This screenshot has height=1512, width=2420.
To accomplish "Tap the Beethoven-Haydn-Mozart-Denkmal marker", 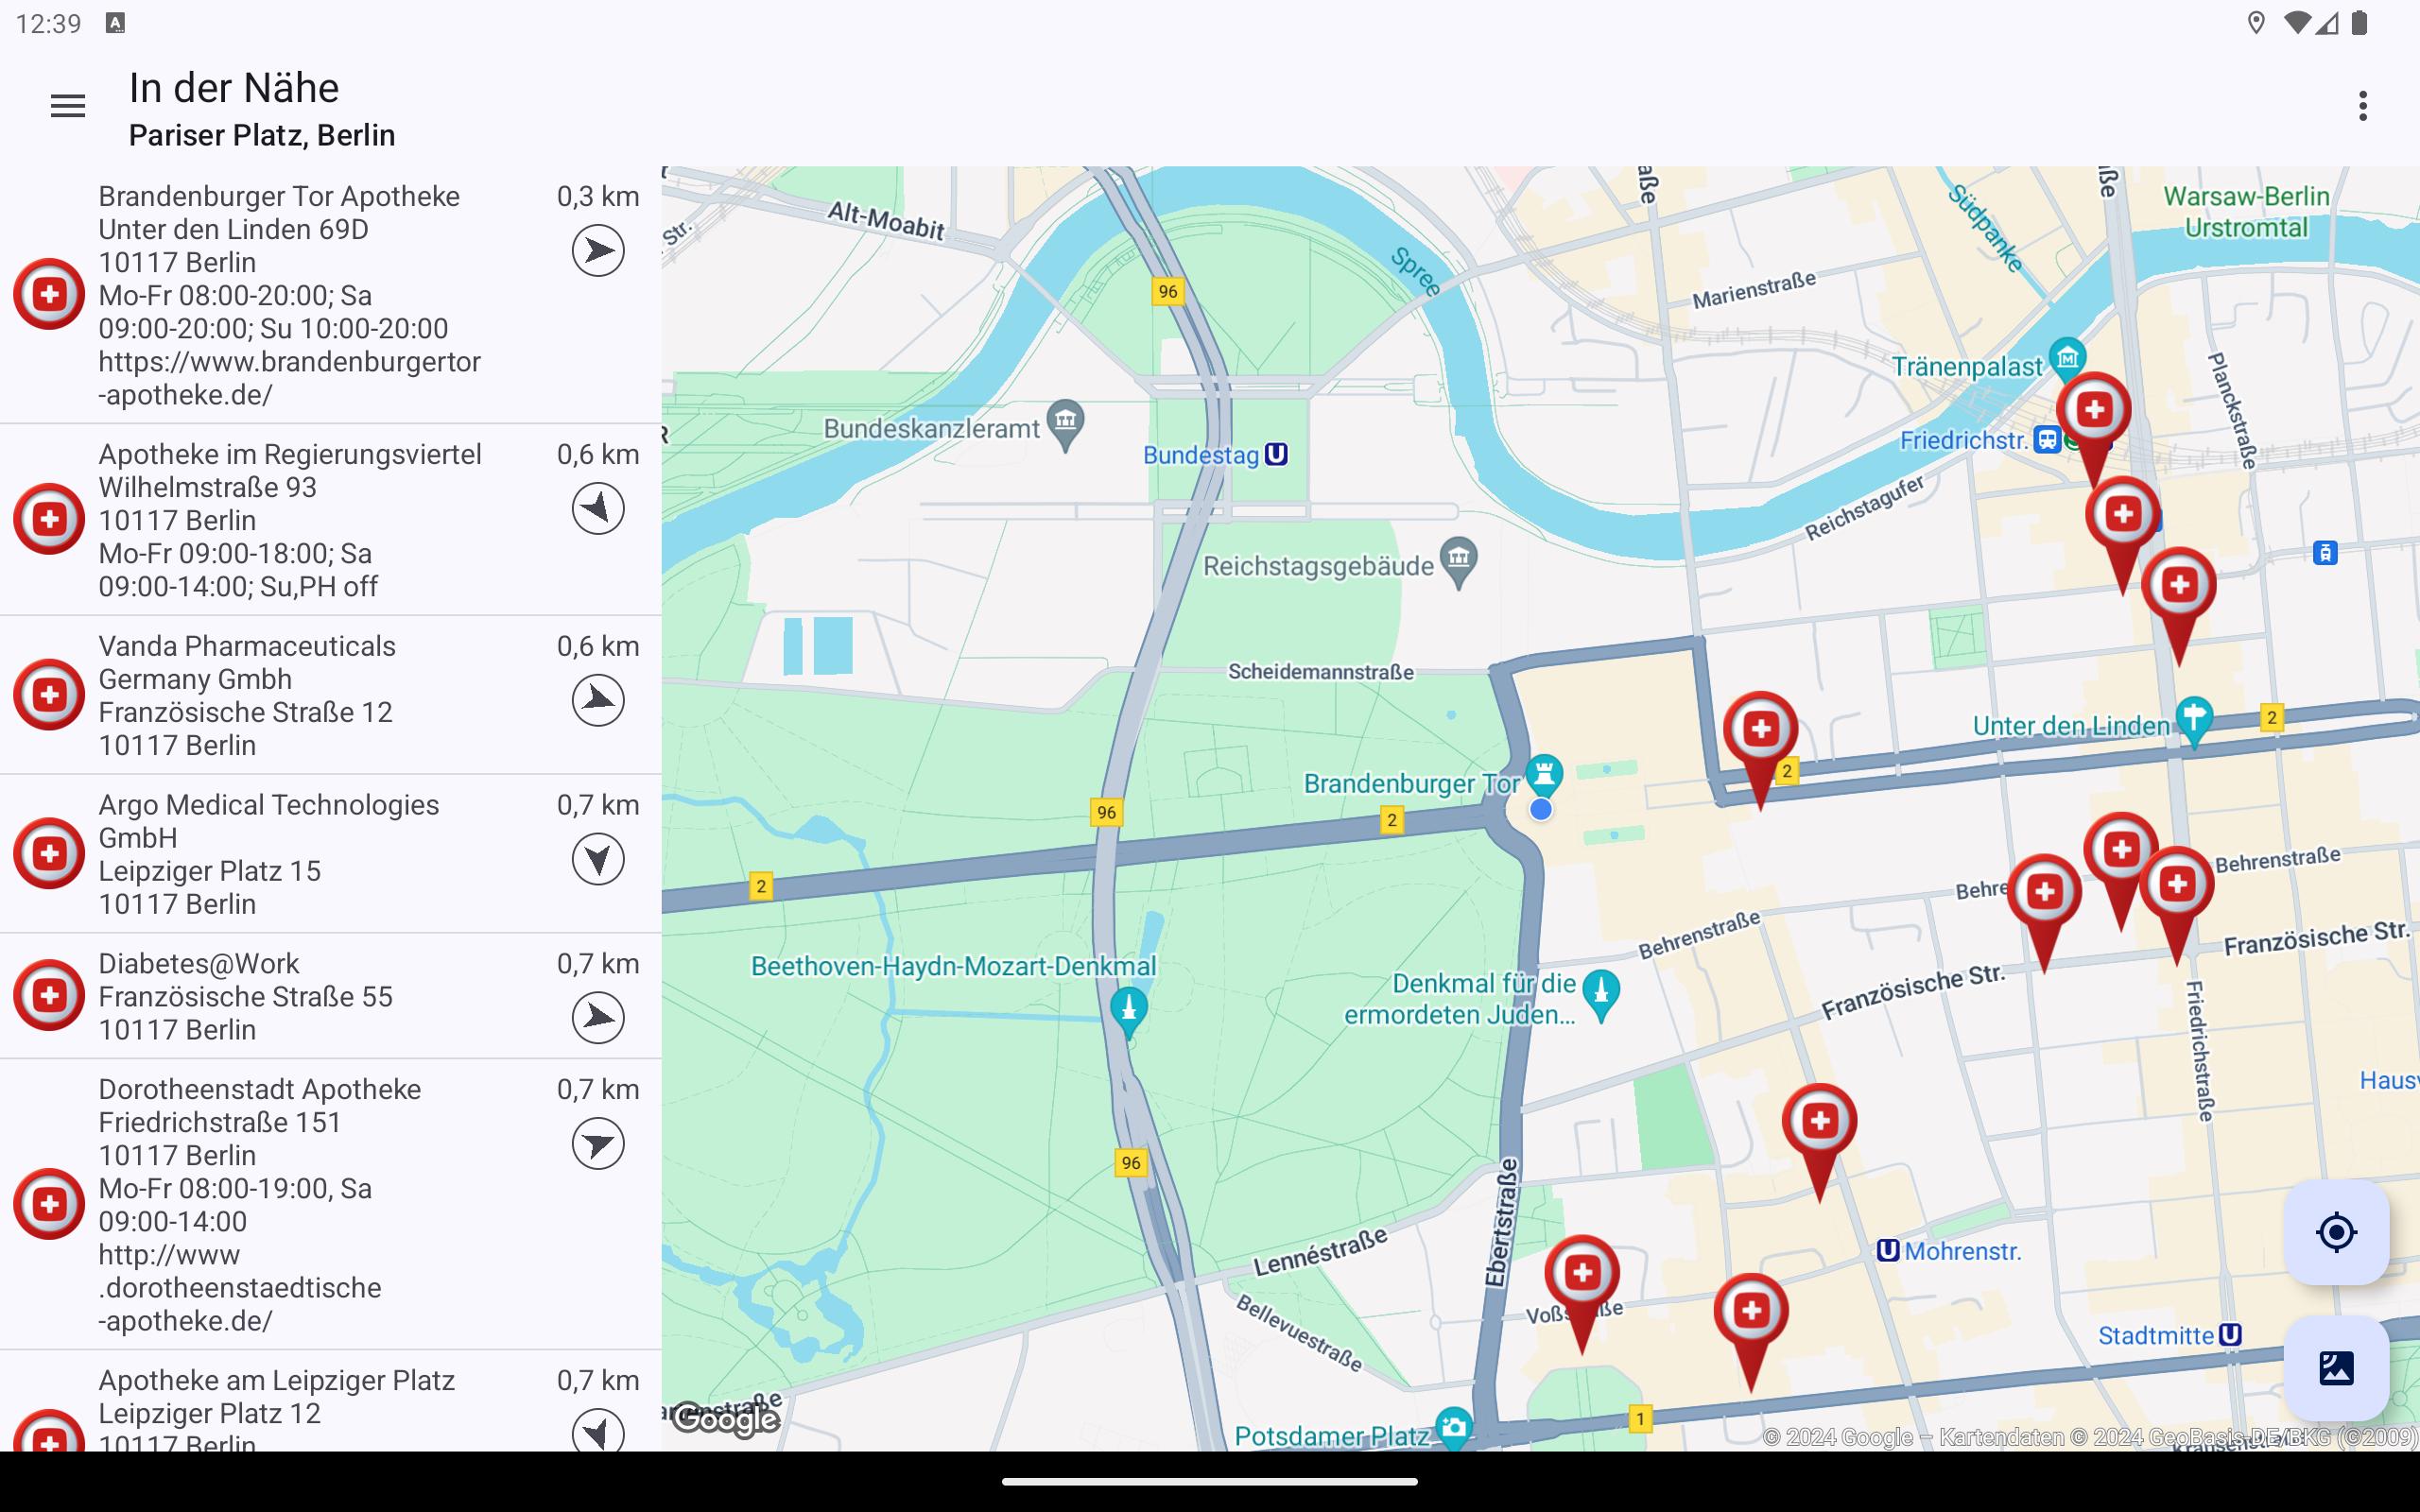I will 1129,1012.
